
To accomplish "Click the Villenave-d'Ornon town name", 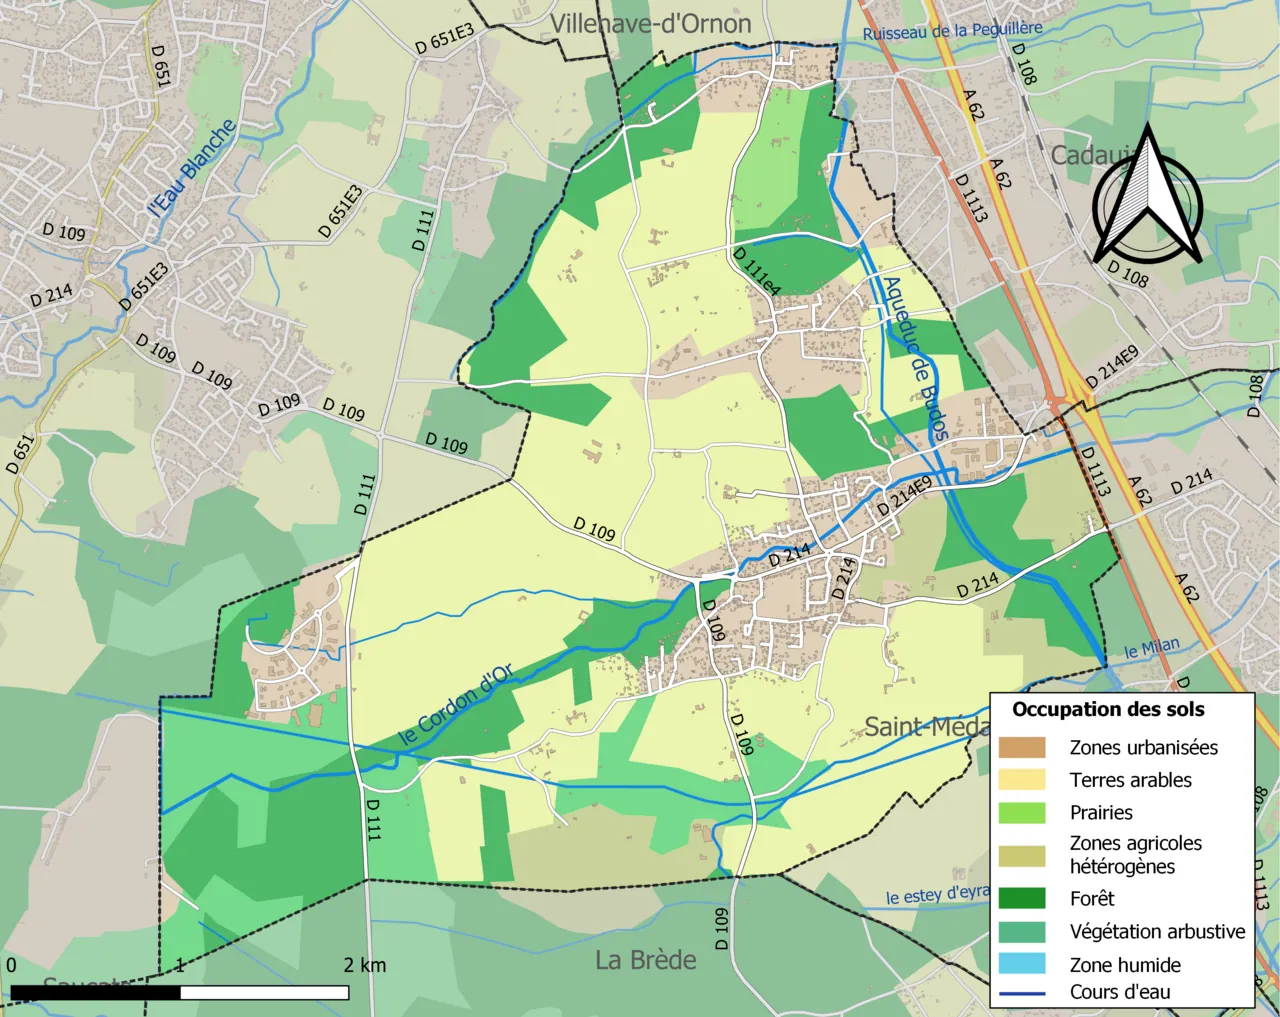I will tap(650, 24).
